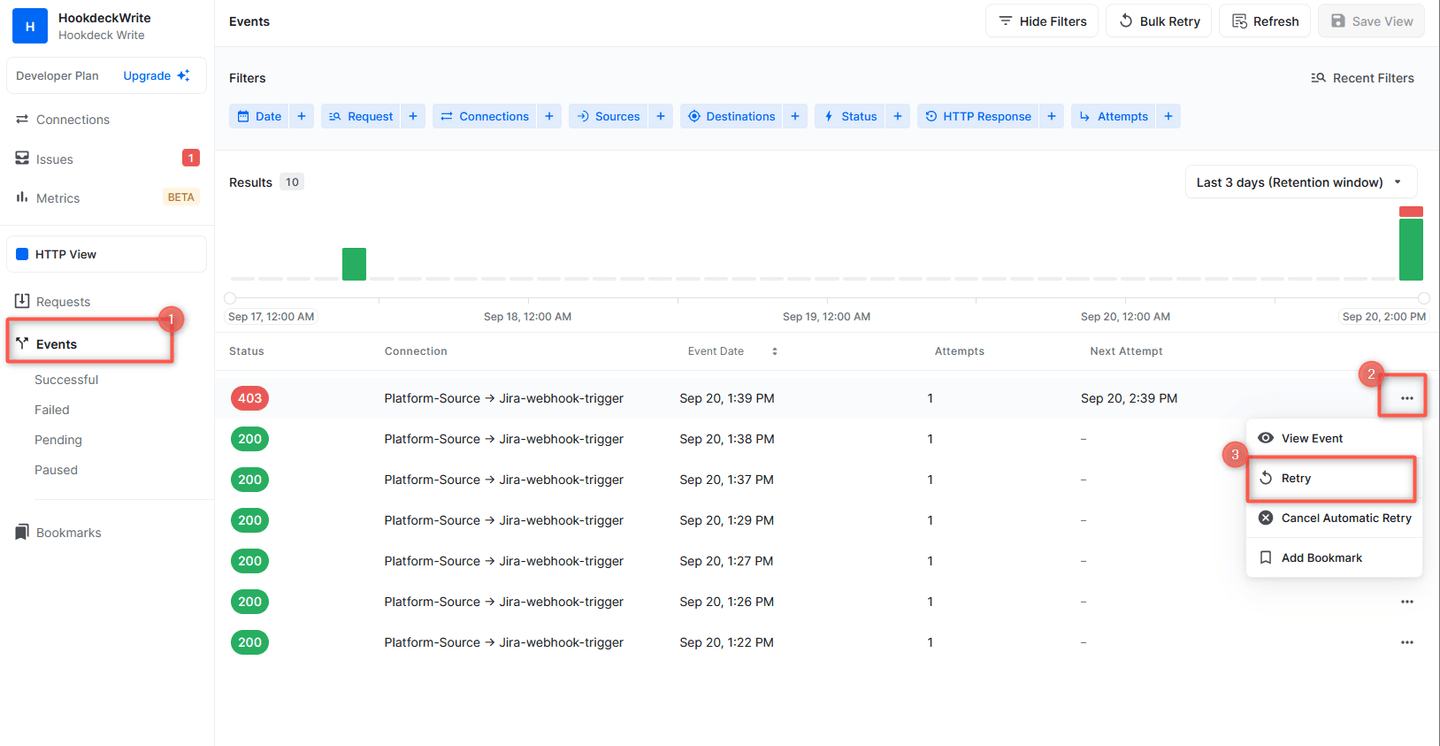Open the Date filter dropdown
Screen dimensions: 1440x746
click(258, 116)
